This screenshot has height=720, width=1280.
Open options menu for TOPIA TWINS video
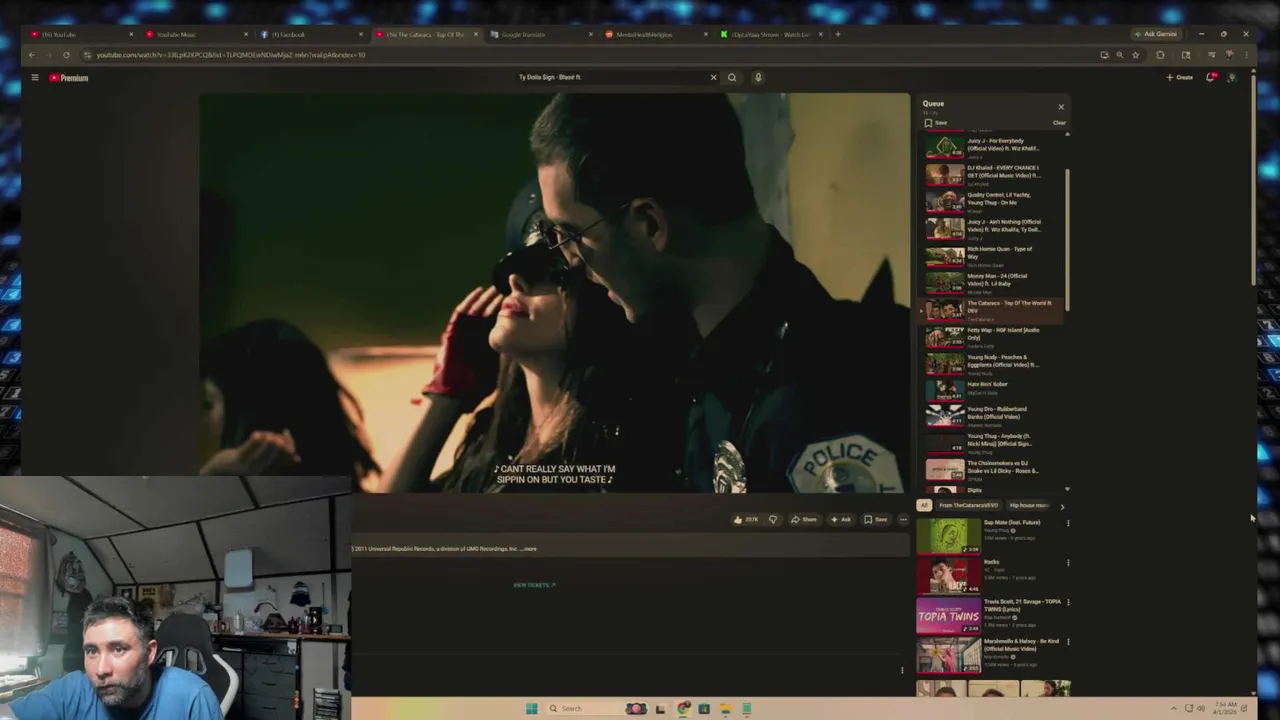[1068, 602]
